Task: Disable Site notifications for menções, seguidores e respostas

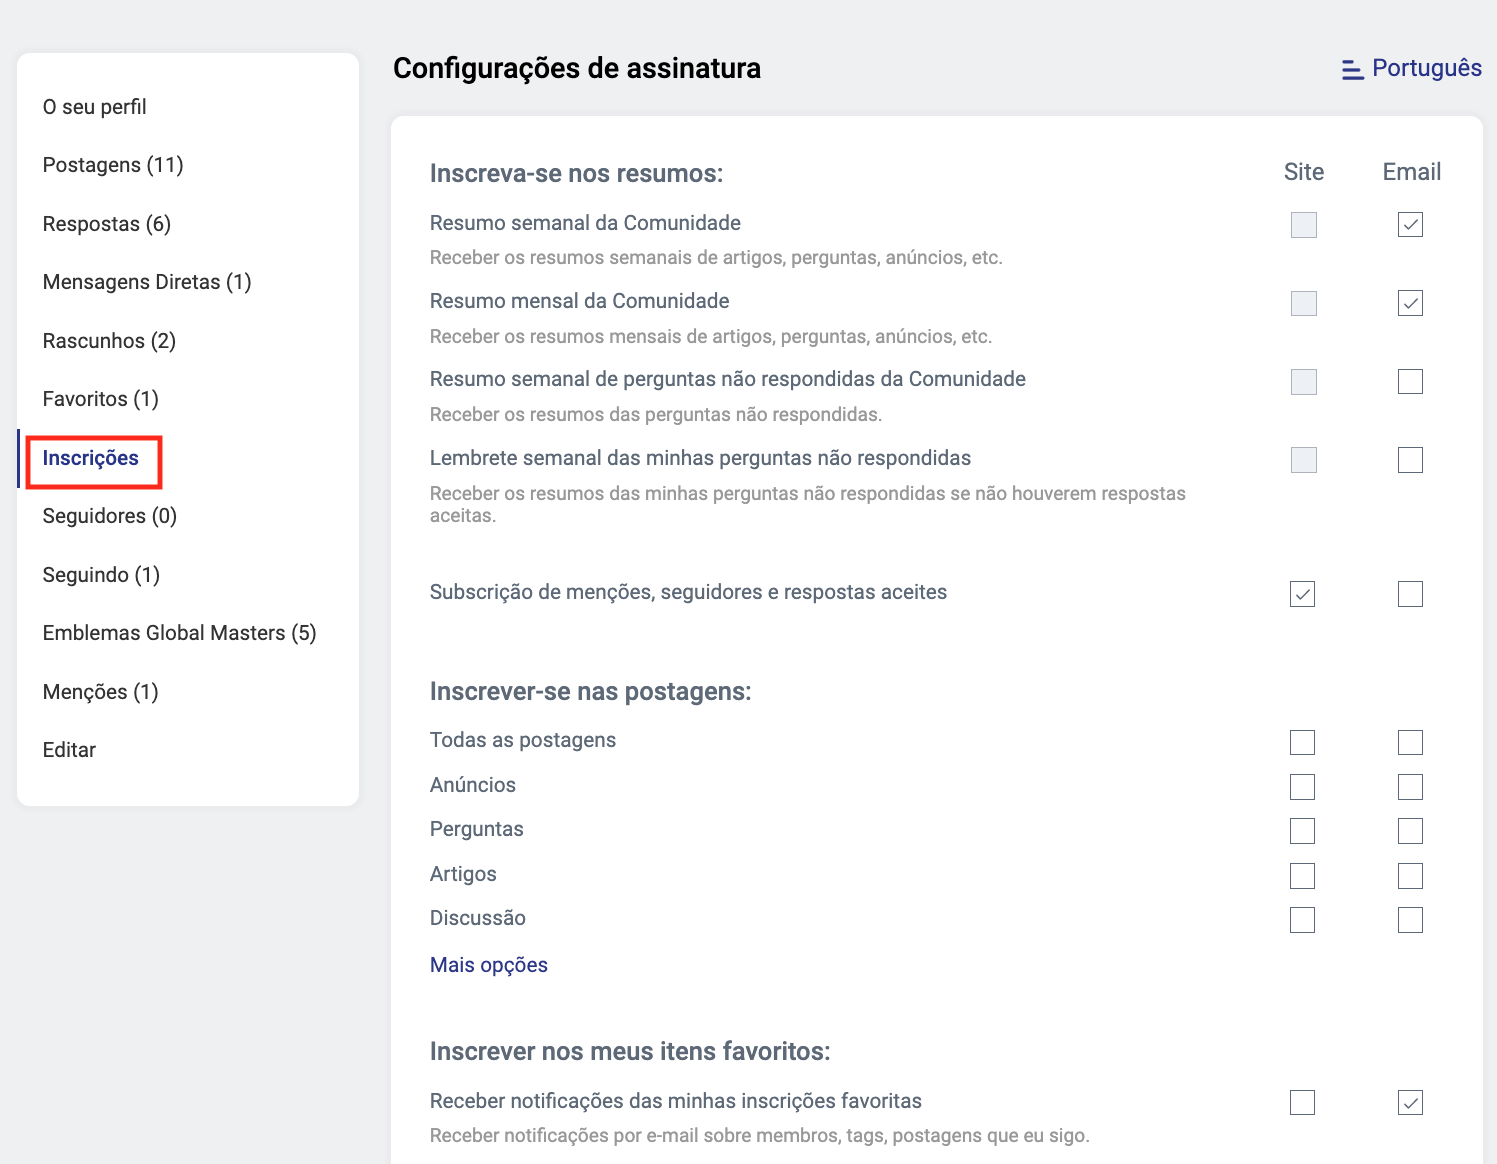Action: point(1302,594)
